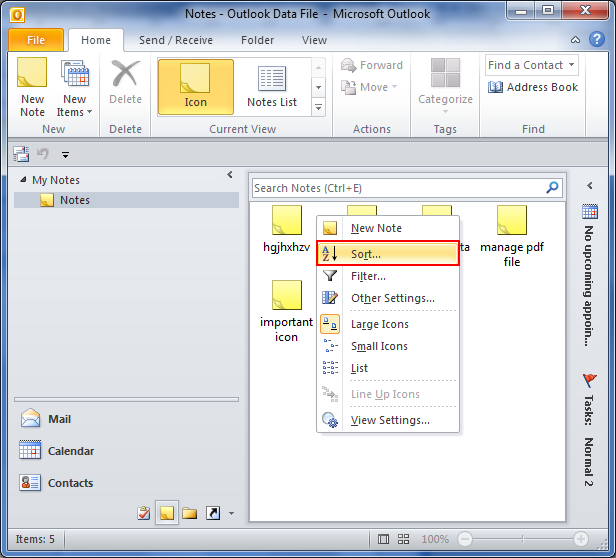The image size is (616, 558).
Task: Choose Filter... from context menu
Action: point(388,276)
